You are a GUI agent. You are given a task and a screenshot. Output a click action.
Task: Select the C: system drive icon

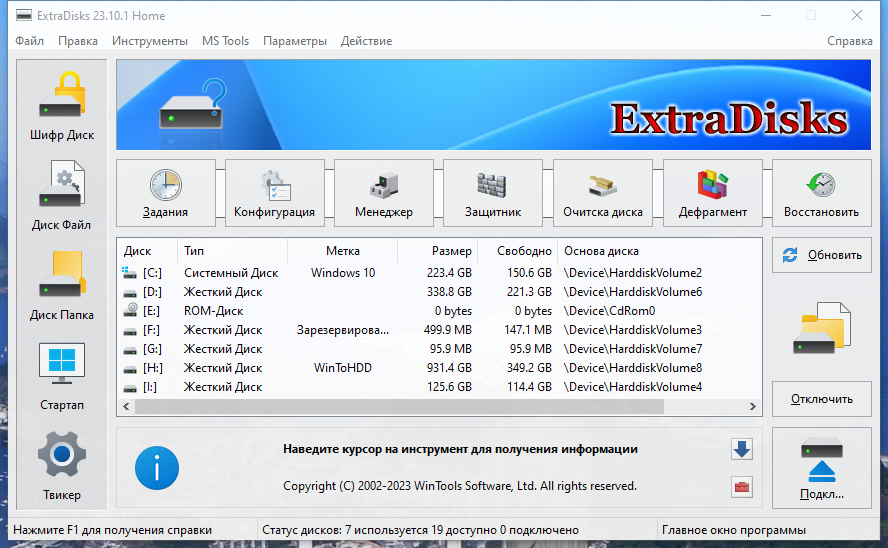click(x=130, y=273)
